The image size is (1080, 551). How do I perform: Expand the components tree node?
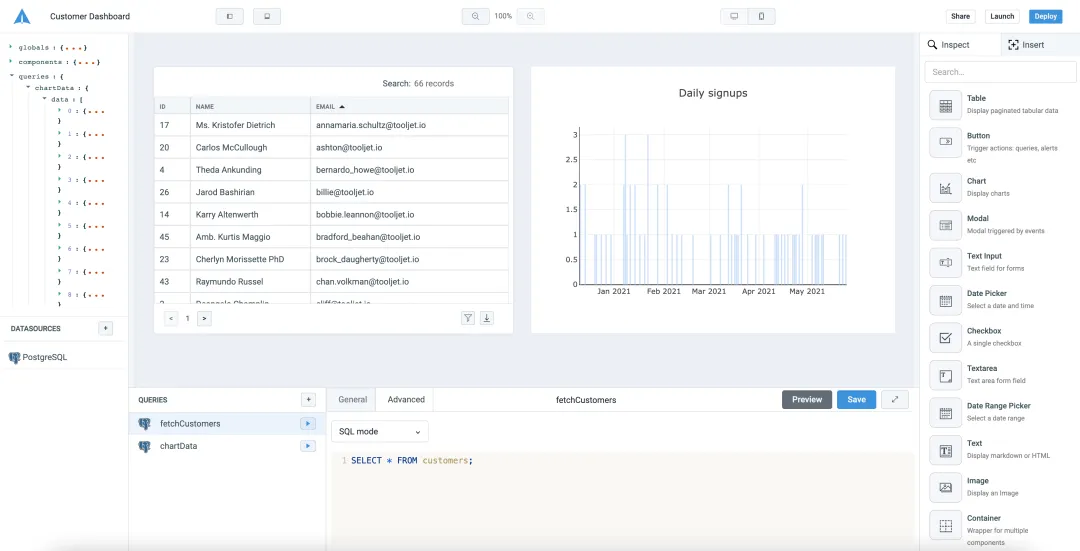coord(11,61)
